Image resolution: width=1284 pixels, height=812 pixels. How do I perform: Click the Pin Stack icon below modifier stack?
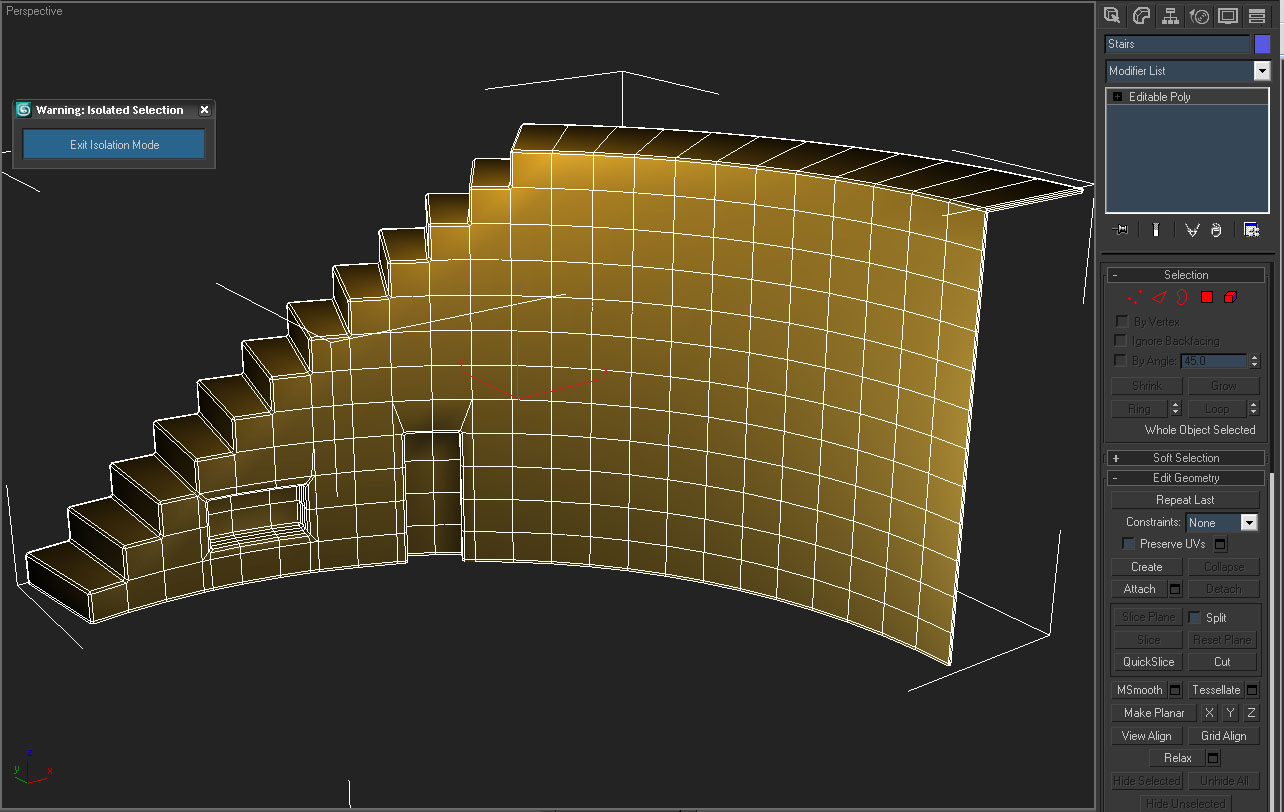tap(1119, 229)
